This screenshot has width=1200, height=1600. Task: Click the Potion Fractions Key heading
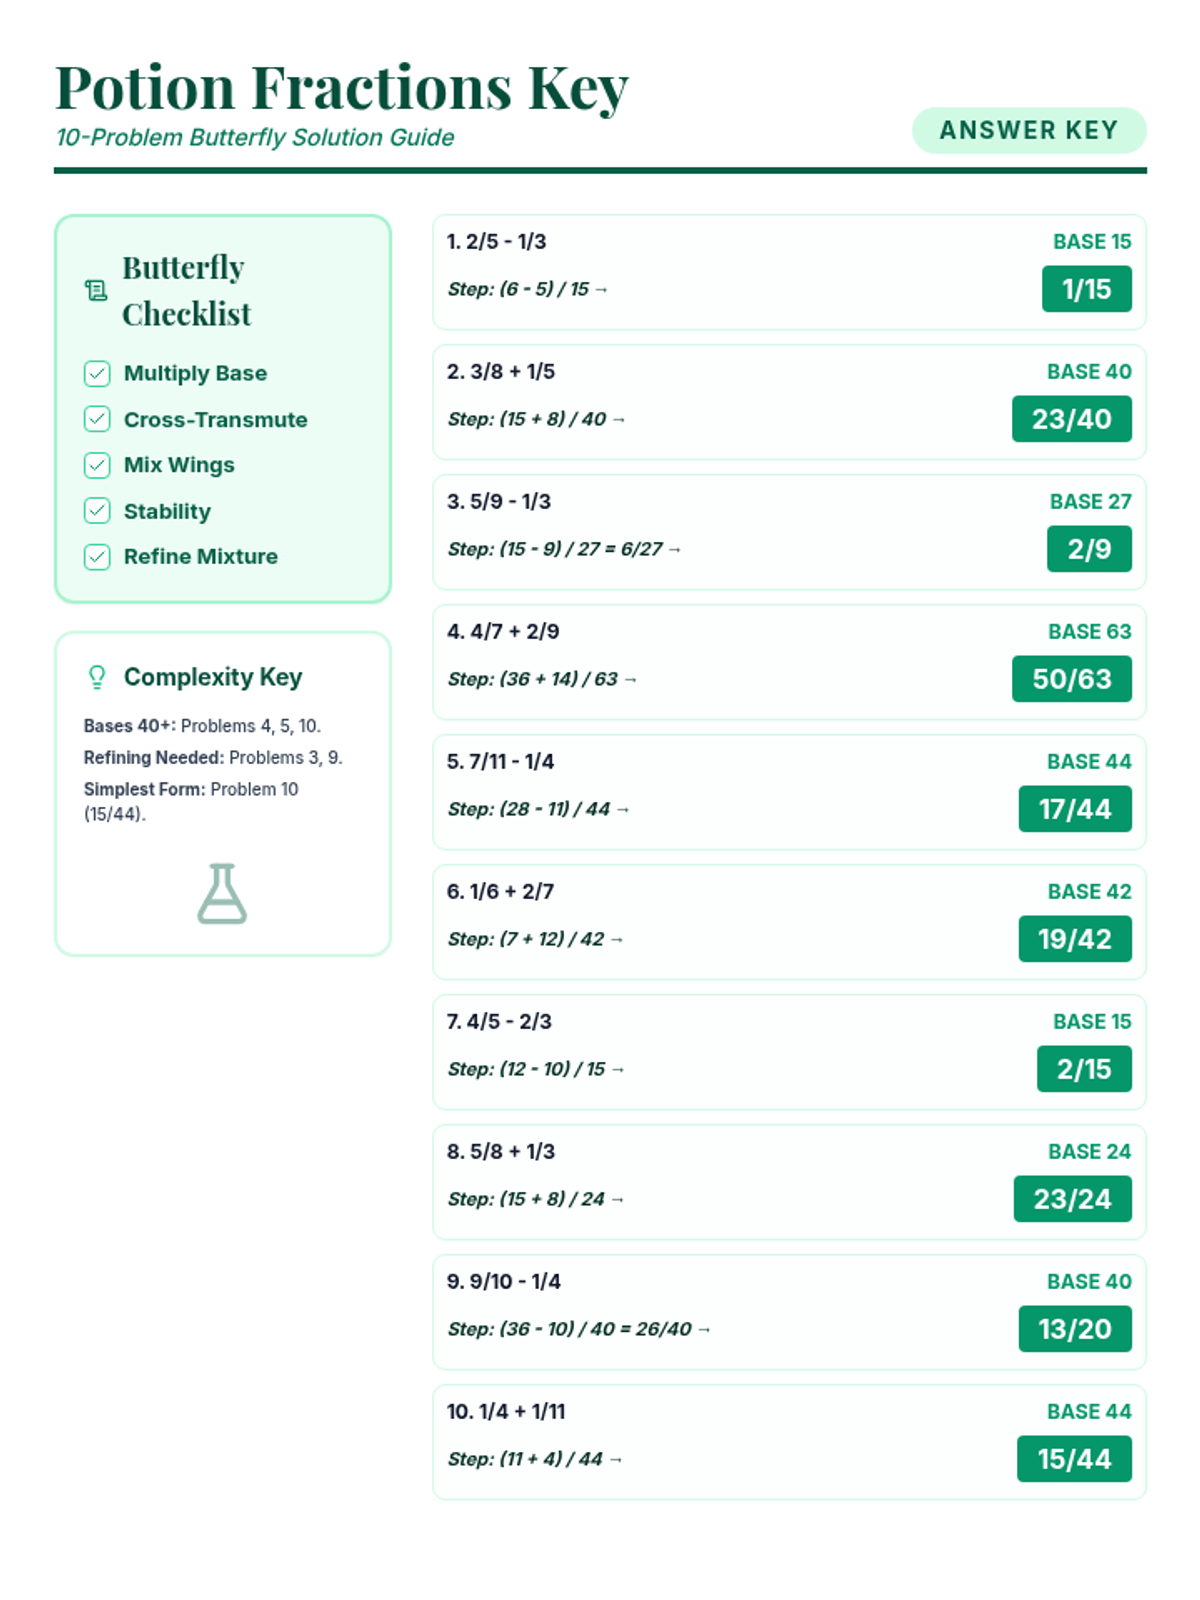[x=342, y=88]
